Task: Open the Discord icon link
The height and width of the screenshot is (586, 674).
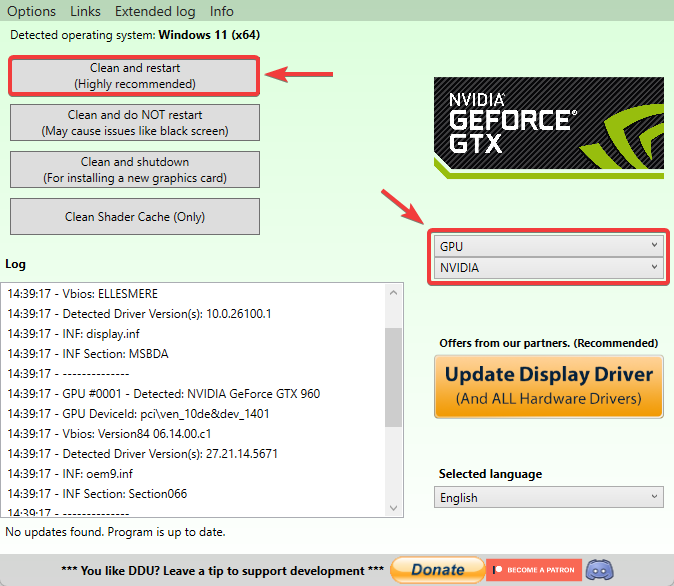Action: (x=599, y=570)
